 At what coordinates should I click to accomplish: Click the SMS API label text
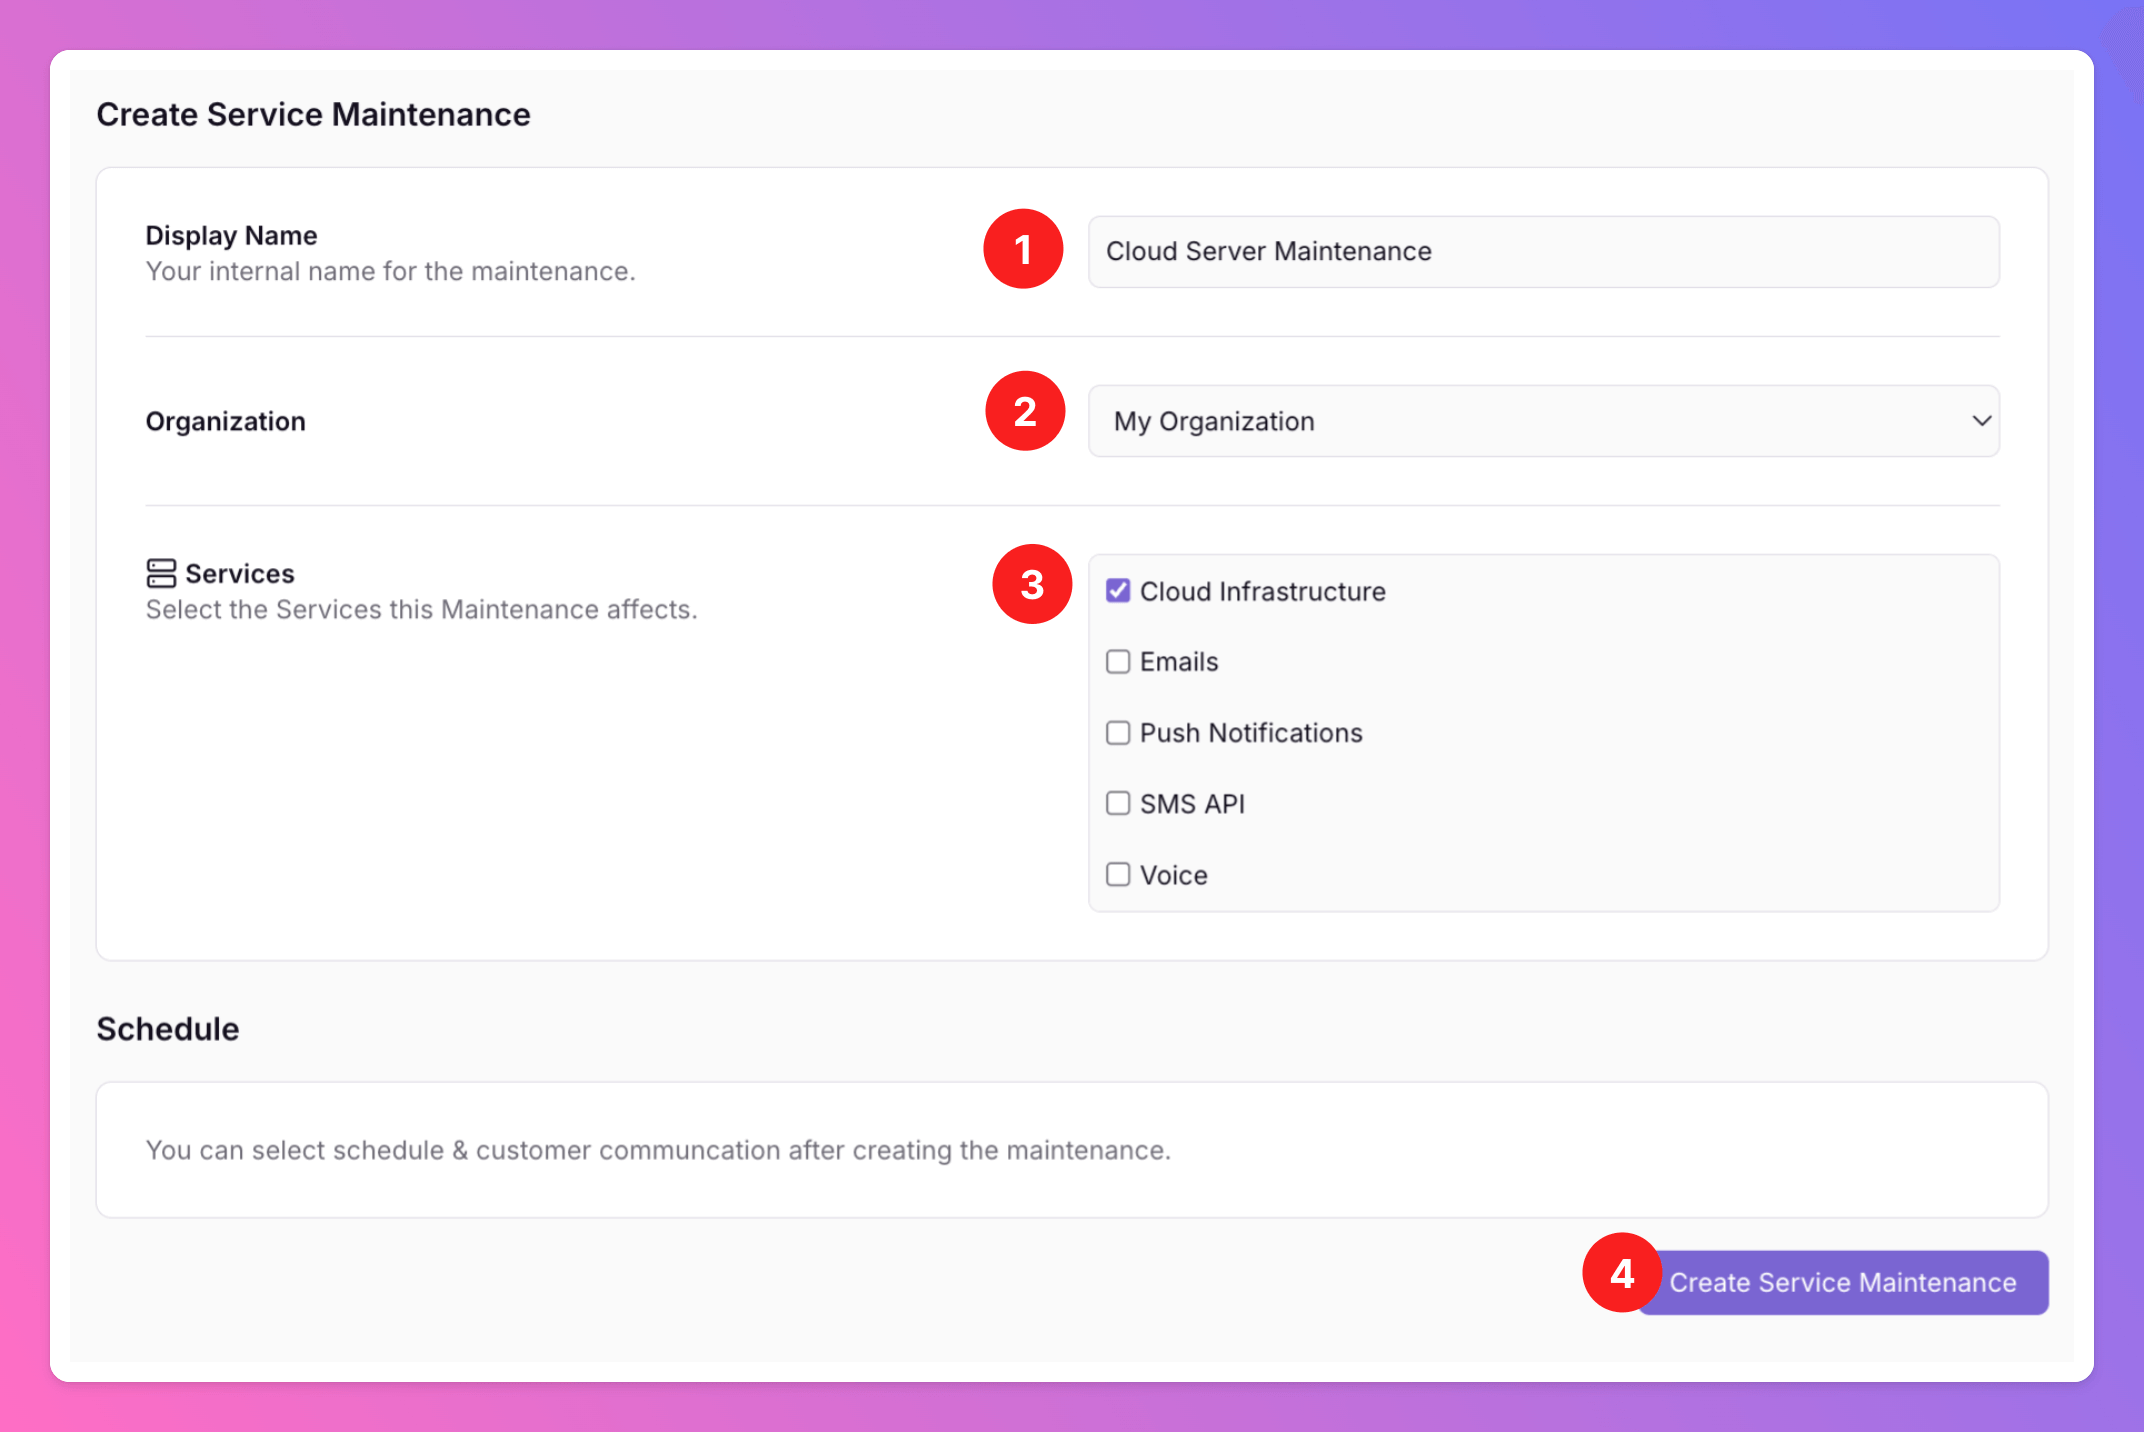[1192, 804]
